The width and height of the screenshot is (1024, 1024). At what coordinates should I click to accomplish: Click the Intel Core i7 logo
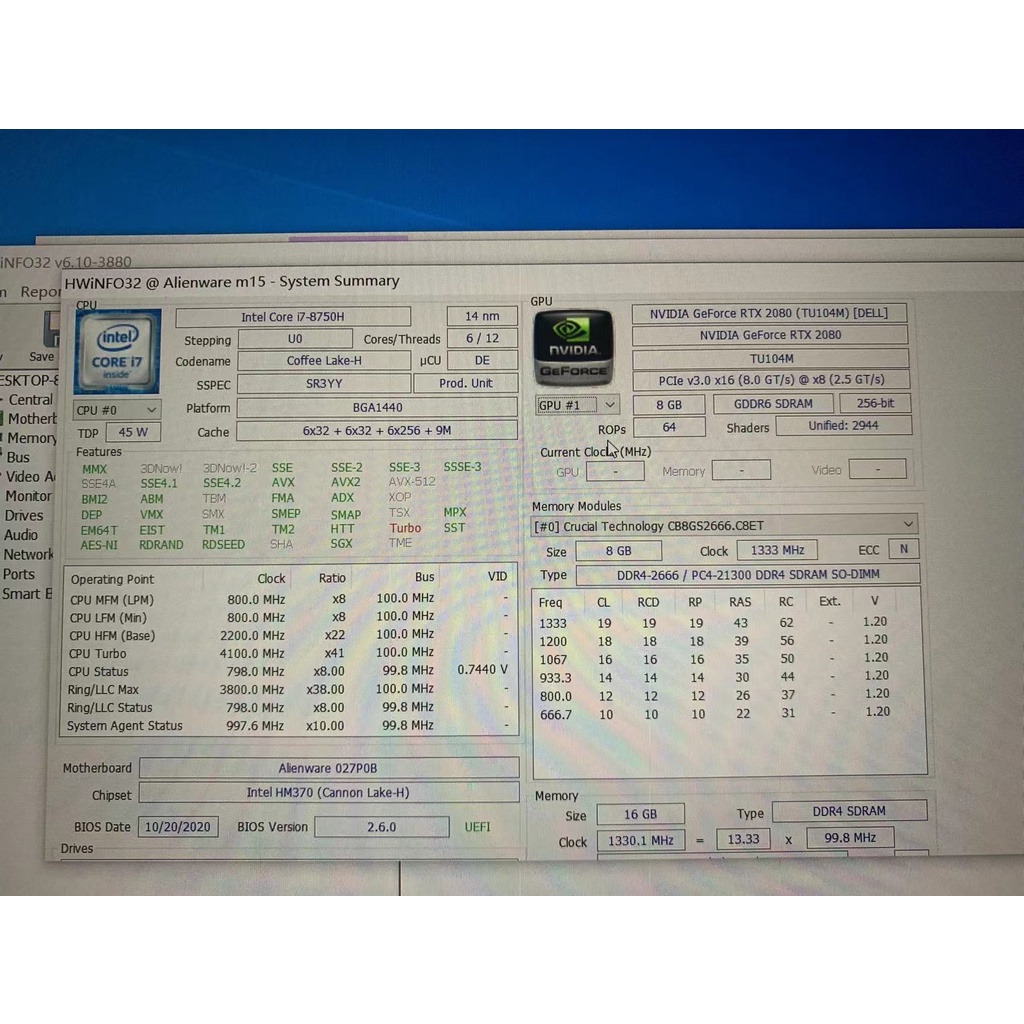(117, 350)
